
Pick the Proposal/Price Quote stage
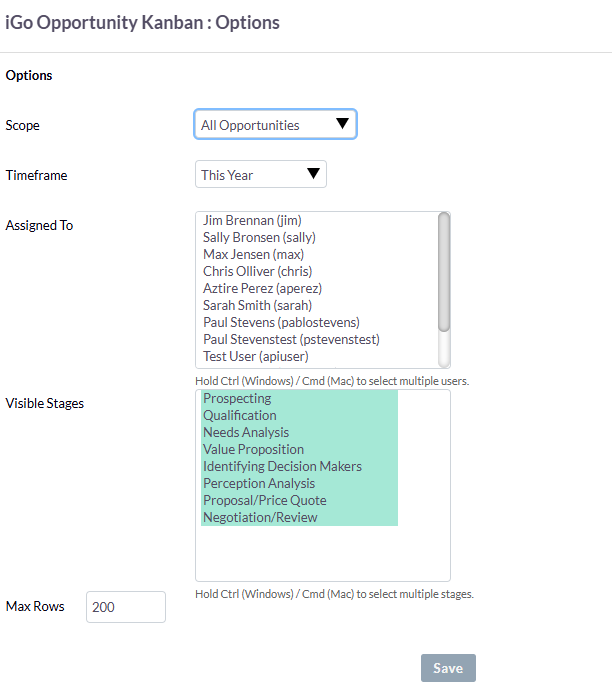click(x=264, y=500)
